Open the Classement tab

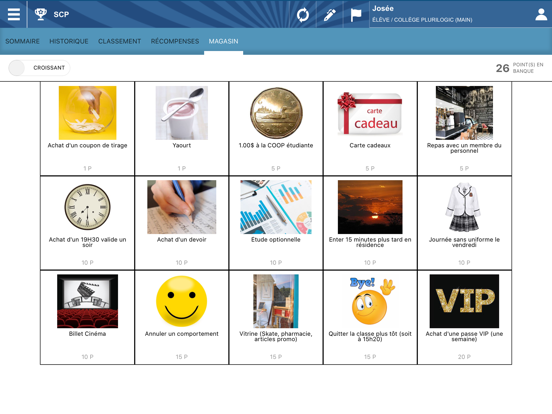click(119, 42)
